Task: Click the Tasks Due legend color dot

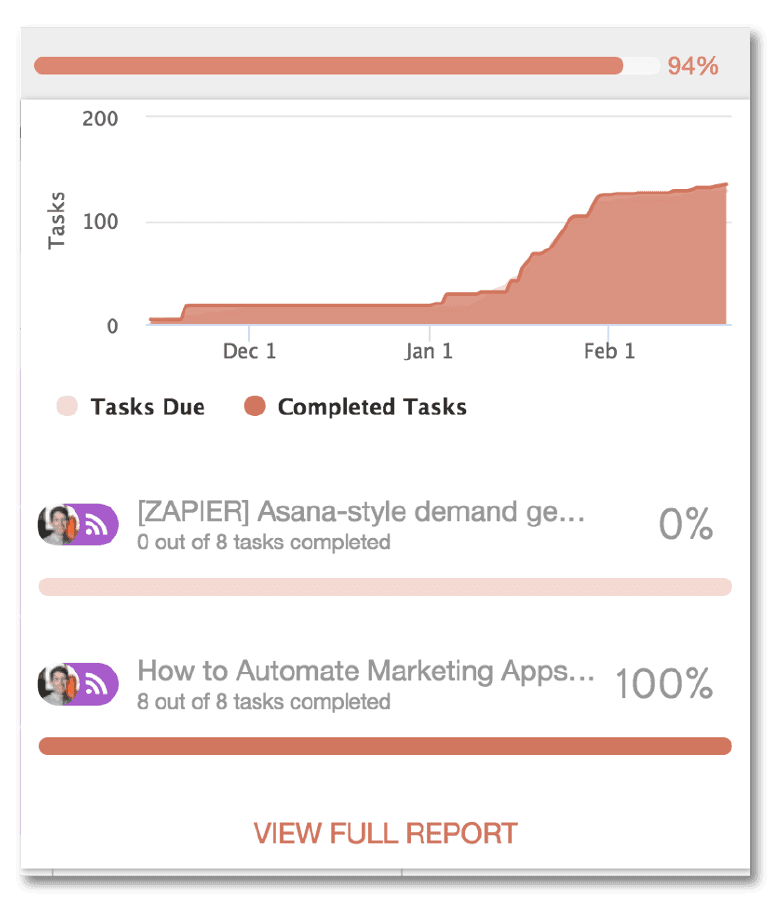Action: coord(67,407)
